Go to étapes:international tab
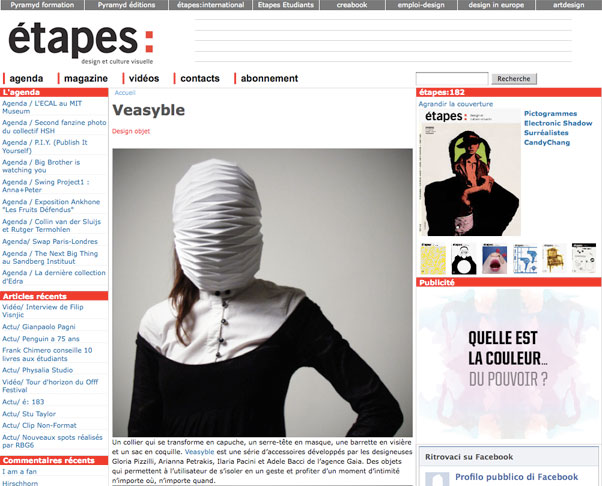The width and height of the screenshot is (602, 486). tap(210, 5)
